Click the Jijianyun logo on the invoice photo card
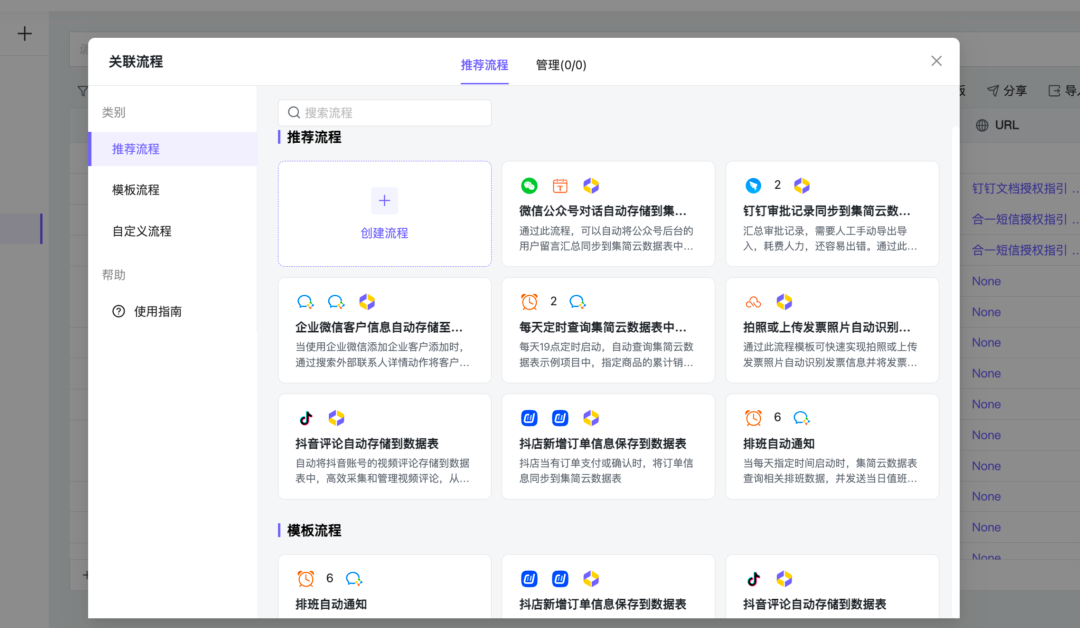 784,302
